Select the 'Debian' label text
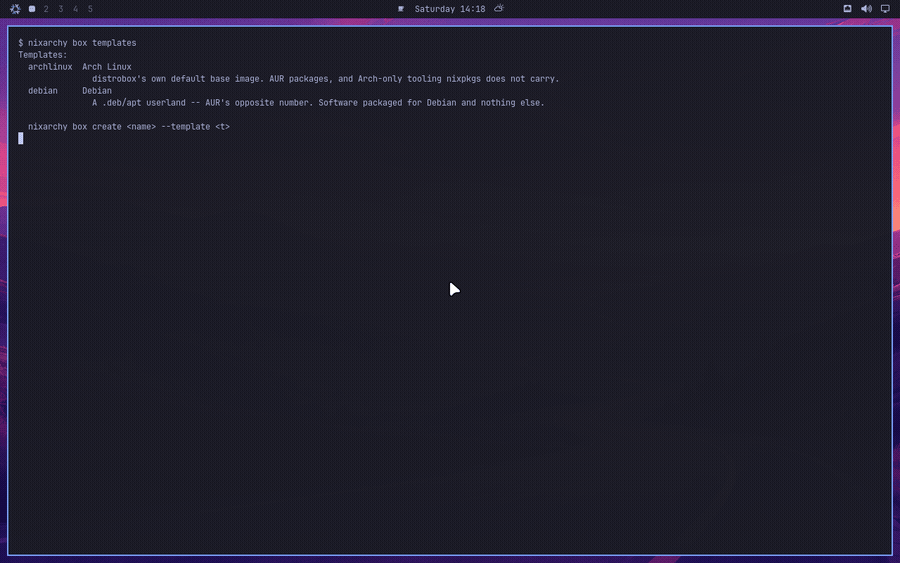Screen dimensions: 900x563 (97, 91)
